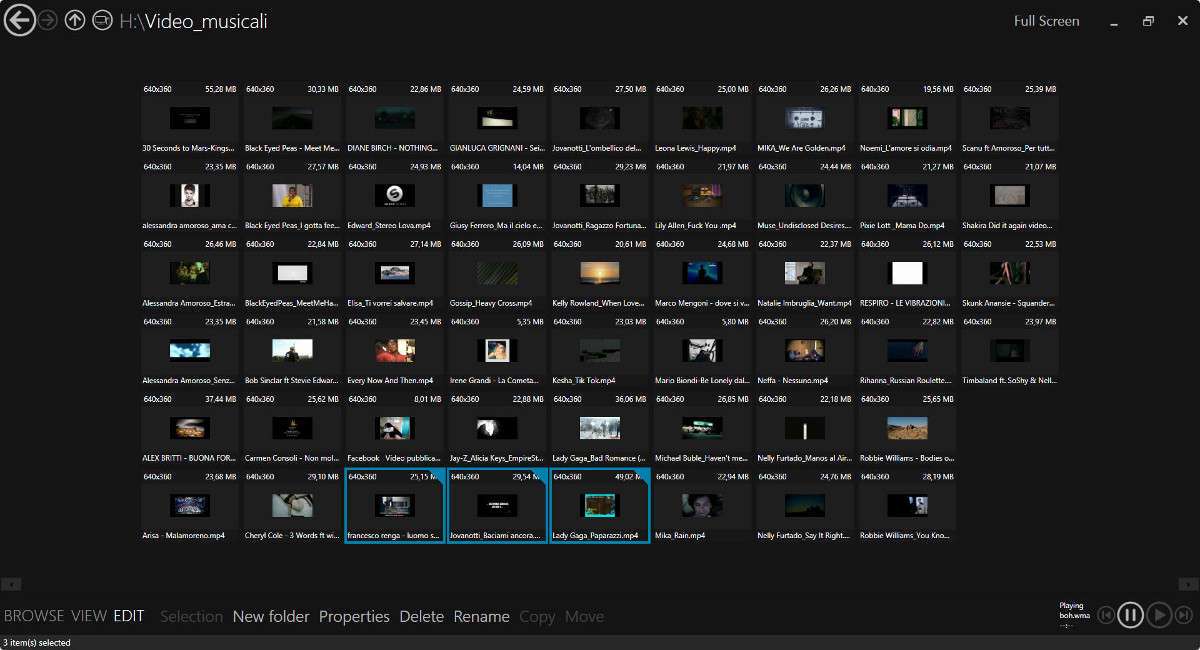Select Noemi_L'amore si odia.mp4 thumbnail
The width and height of the screenshot is (1200, 650).
click(x=908, y=118)
